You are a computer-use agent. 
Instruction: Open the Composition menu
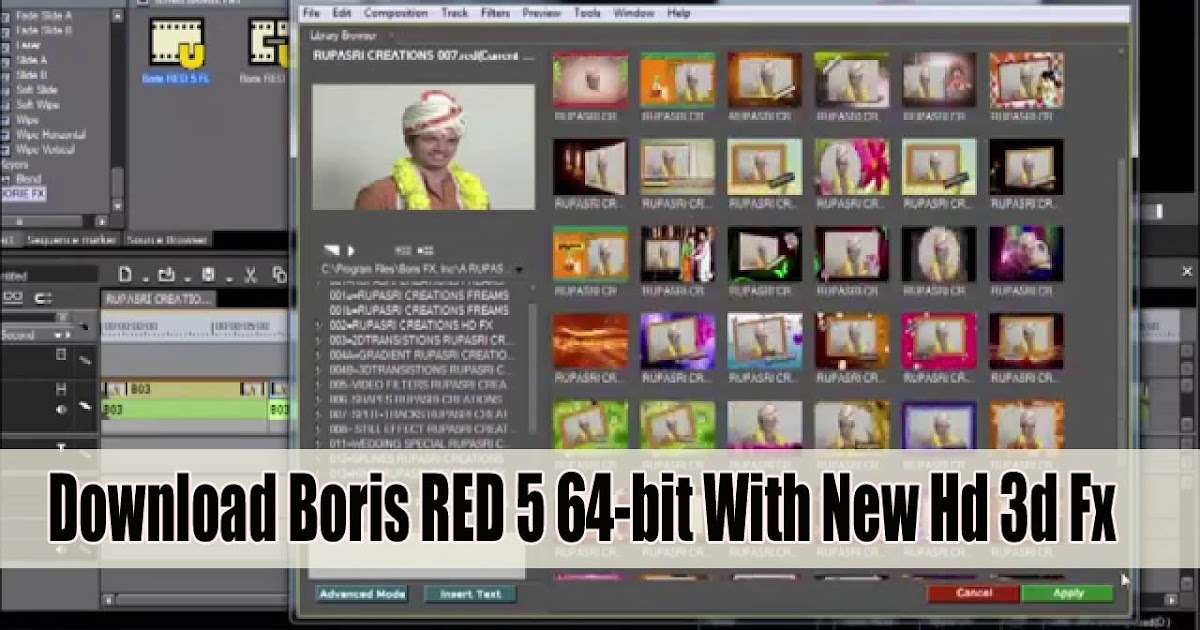395,13
